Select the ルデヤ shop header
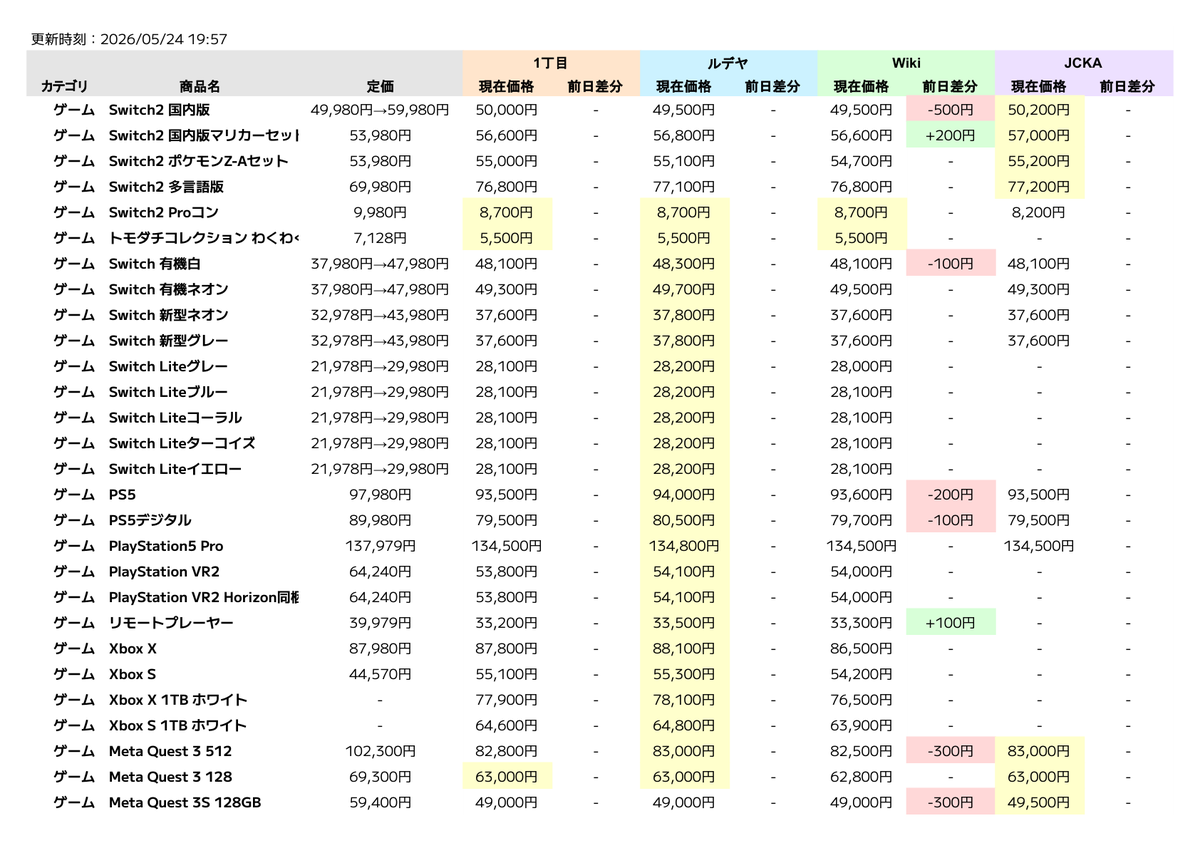Viewport: 1200px width, 848px height. click(x=728, y=62)
